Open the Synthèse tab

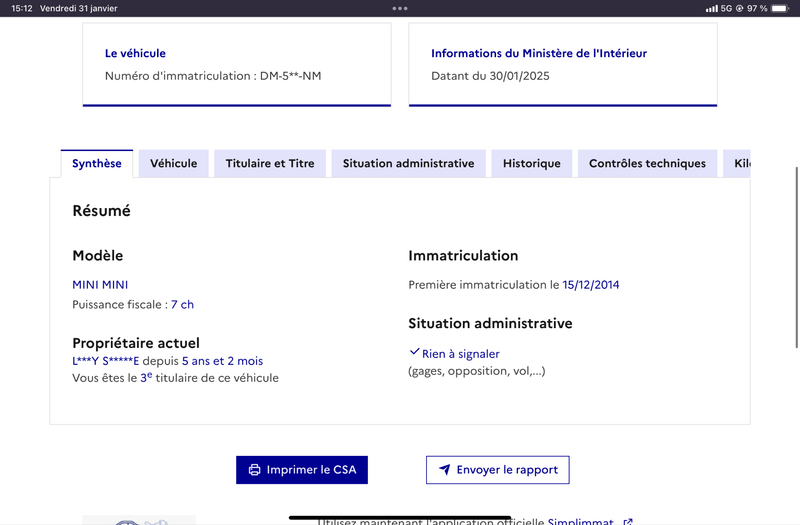click(97, 163)
